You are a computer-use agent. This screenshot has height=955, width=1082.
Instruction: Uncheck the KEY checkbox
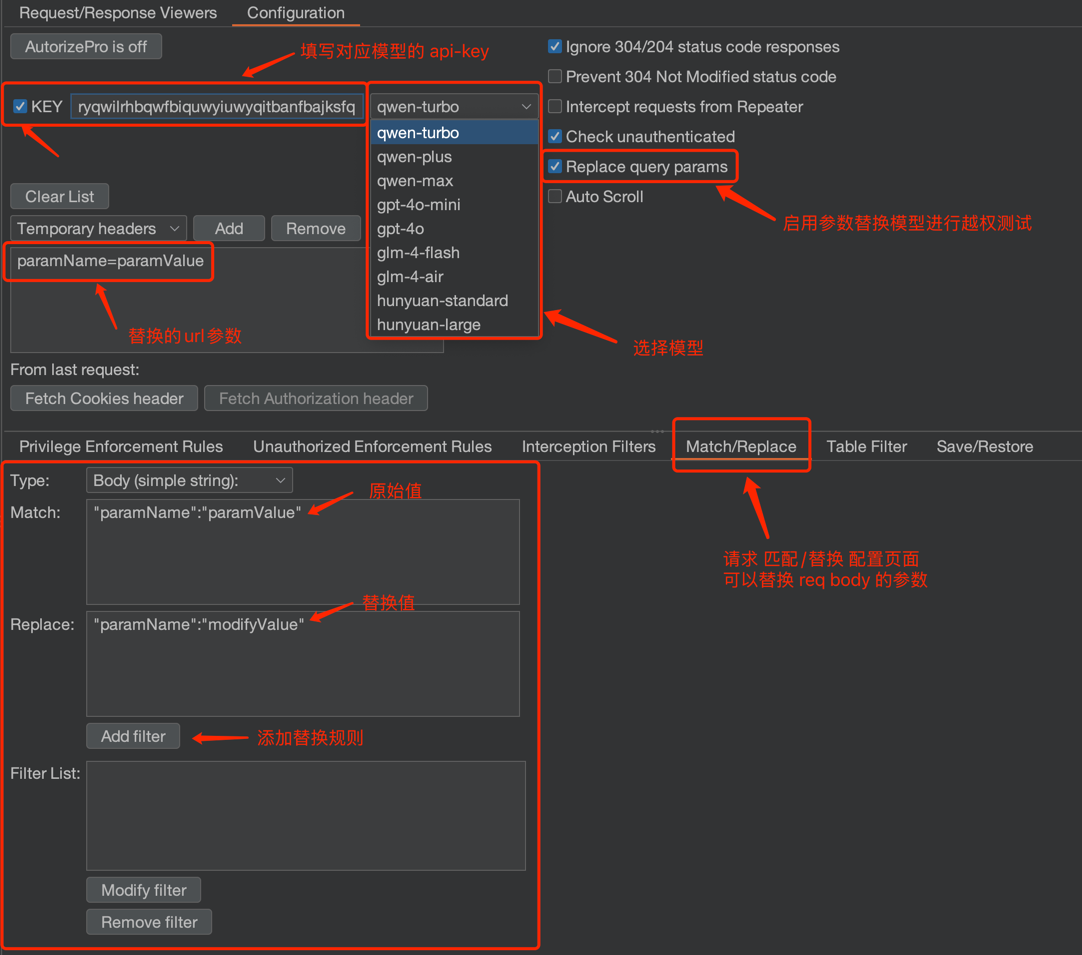pos(20,106)
